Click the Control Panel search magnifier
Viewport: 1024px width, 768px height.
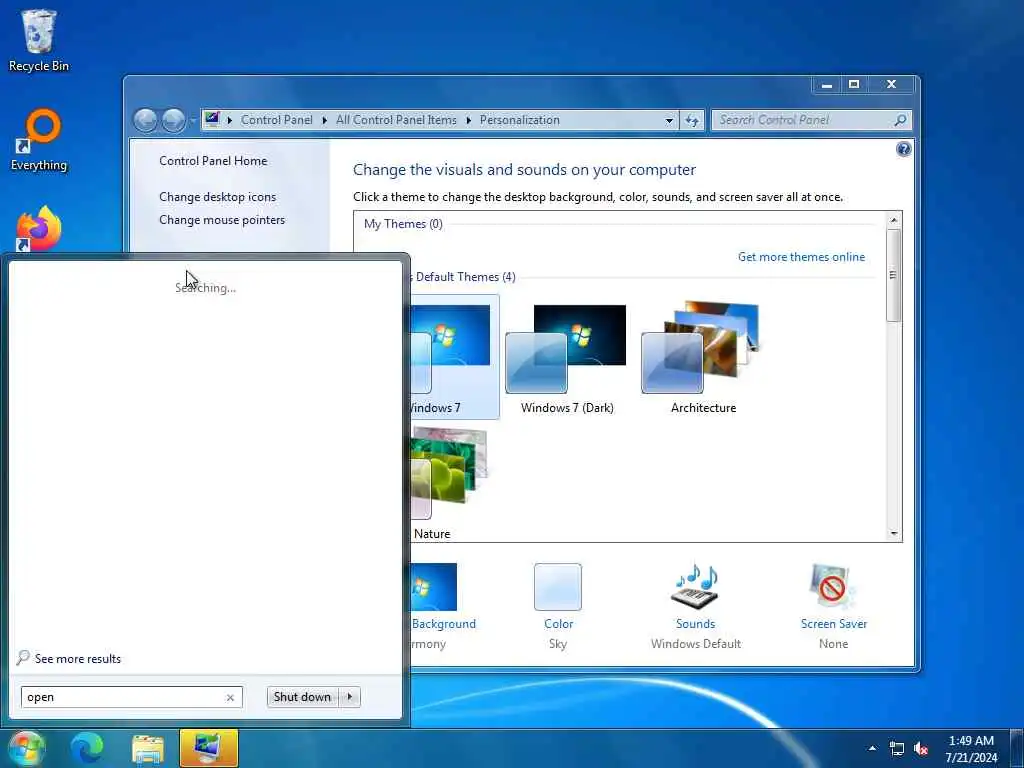click(x=900, y=120)
